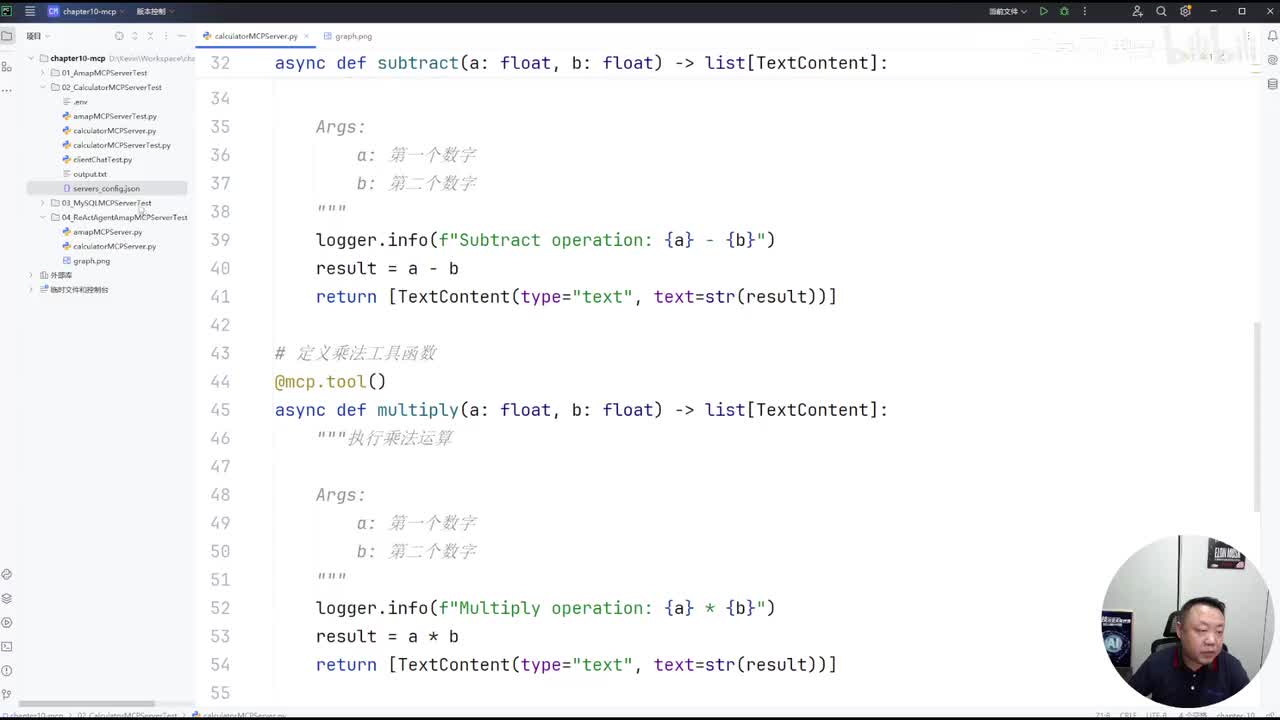Select calculatorMCPServer.py under 02_CalculatorMCPServerTest
Viewport: 1280px width, 720px height.
point(109,131)
